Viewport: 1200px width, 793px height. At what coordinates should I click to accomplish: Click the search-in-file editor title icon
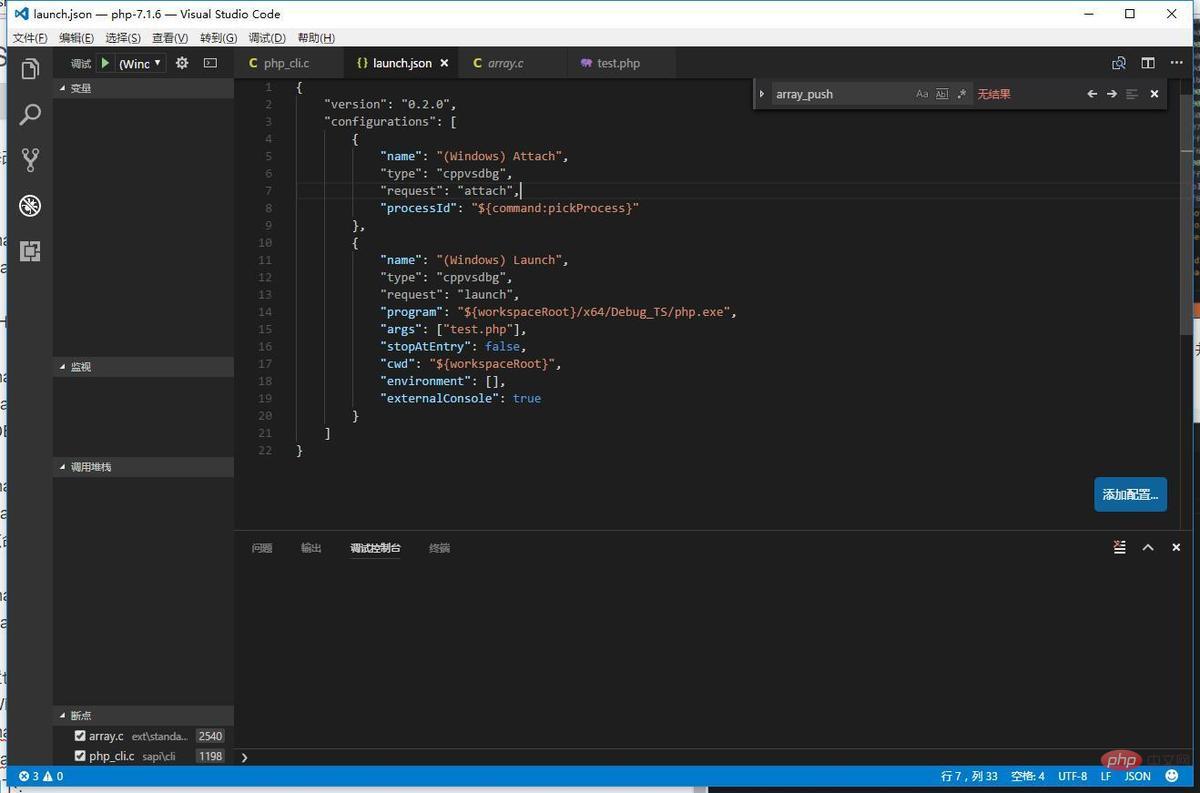[x=1119, y=63]
